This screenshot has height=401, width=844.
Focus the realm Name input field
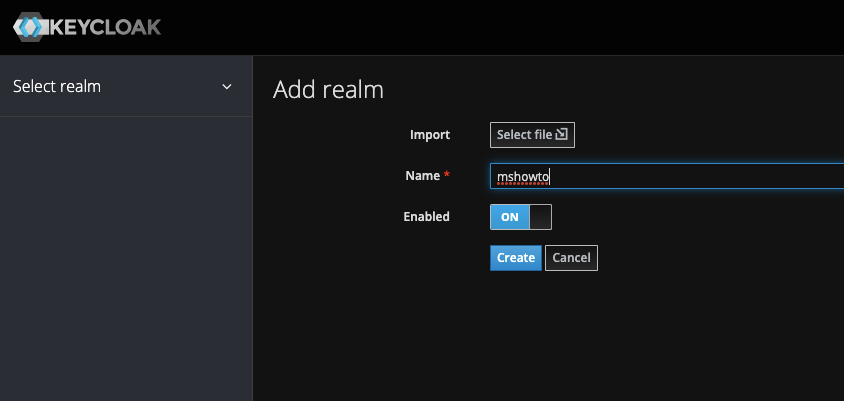[x=667, y=176]
